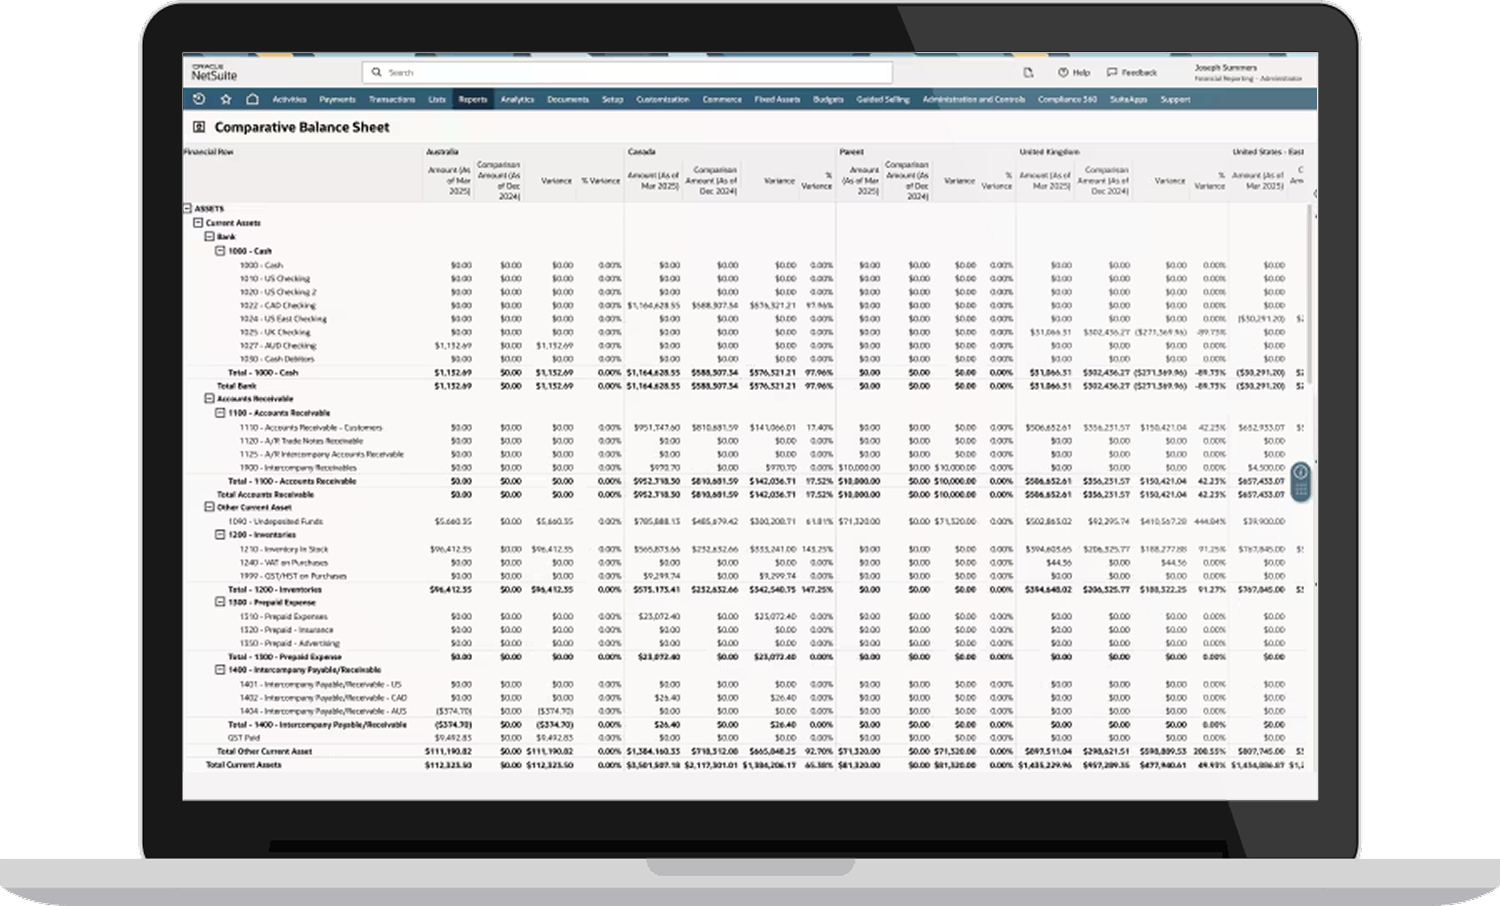The width and height of the screenshot is (1500, 906).
Task: Click the report icon beside Comparative Balance Sheet
Action: [x=199, y=127]
